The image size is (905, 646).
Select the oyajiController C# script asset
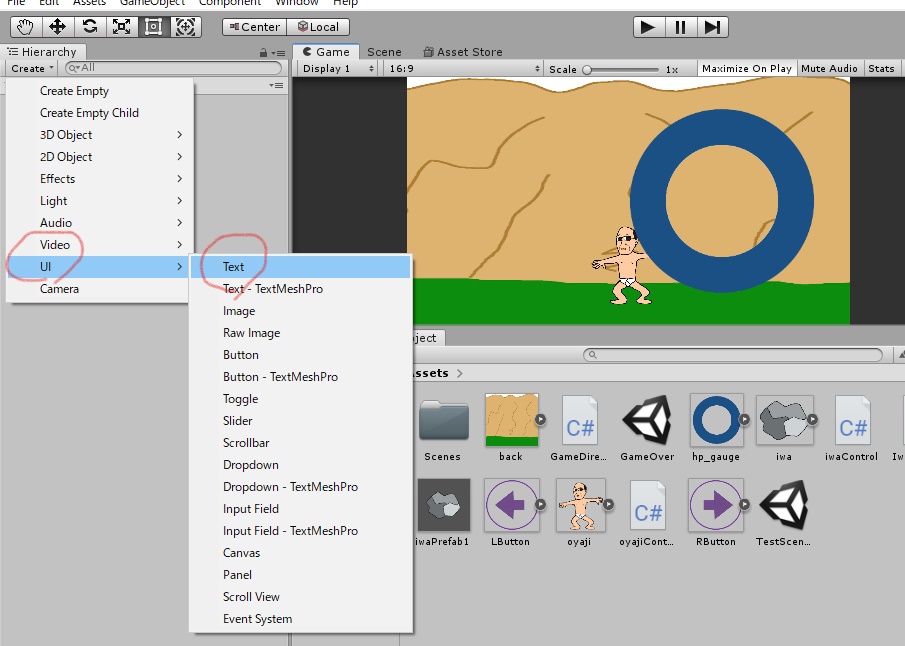pyautogui.click(x=646, y=513)
